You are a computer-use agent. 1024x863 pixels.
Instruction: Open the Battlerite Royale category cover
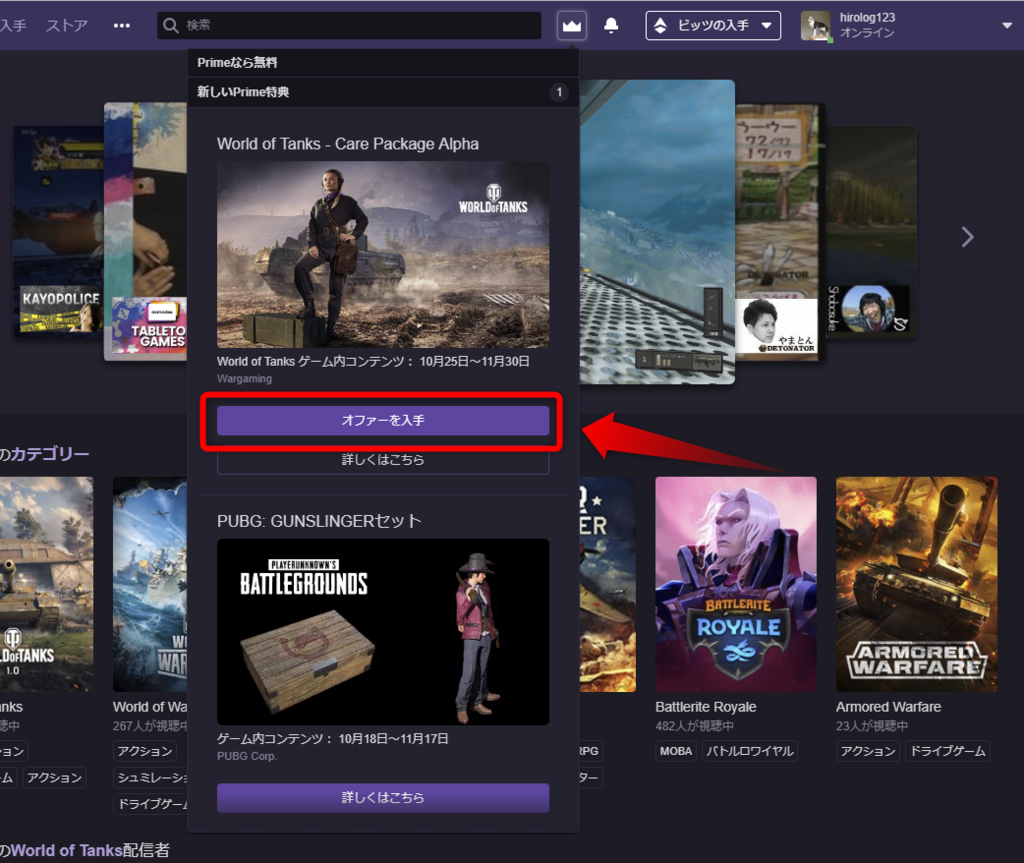[736, 584]
